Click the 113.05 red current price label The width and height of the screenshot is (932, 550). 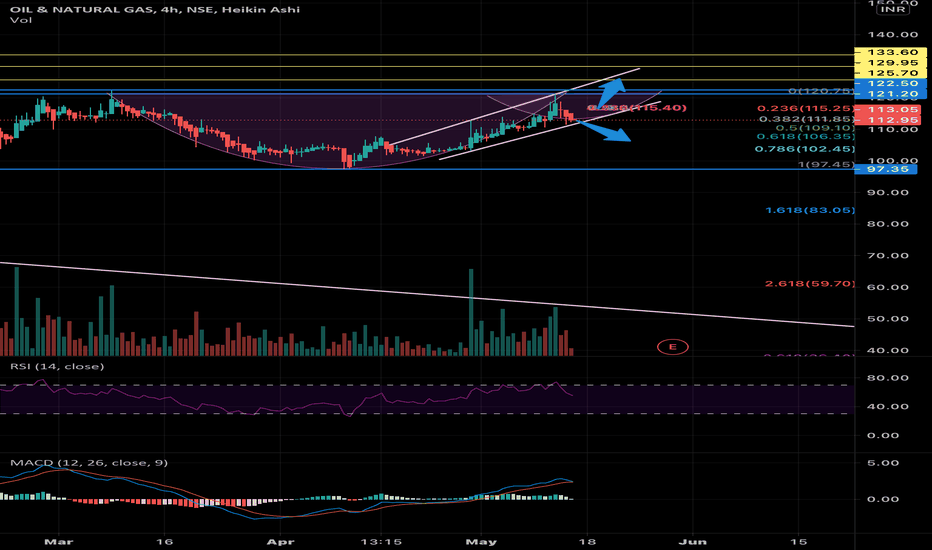coord(887,109)
